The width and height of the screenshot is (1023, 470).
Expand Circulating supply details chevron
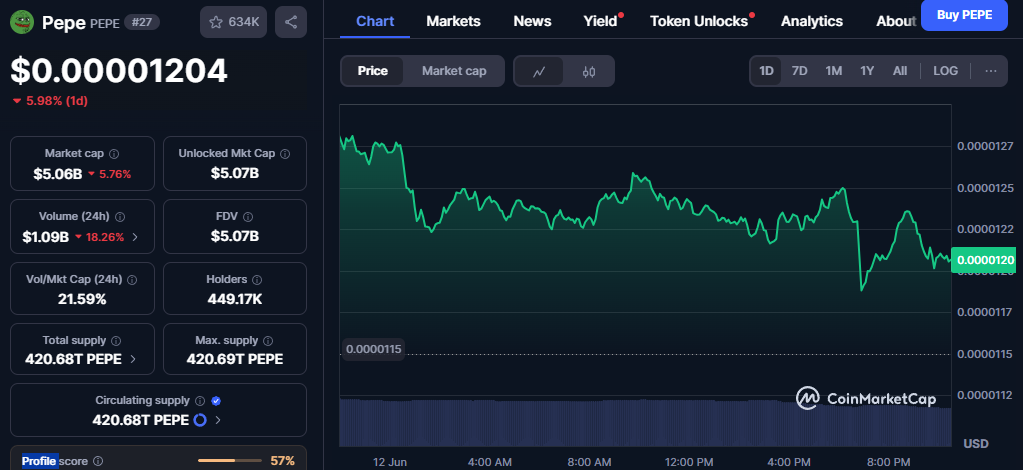[x=218, y=420]
